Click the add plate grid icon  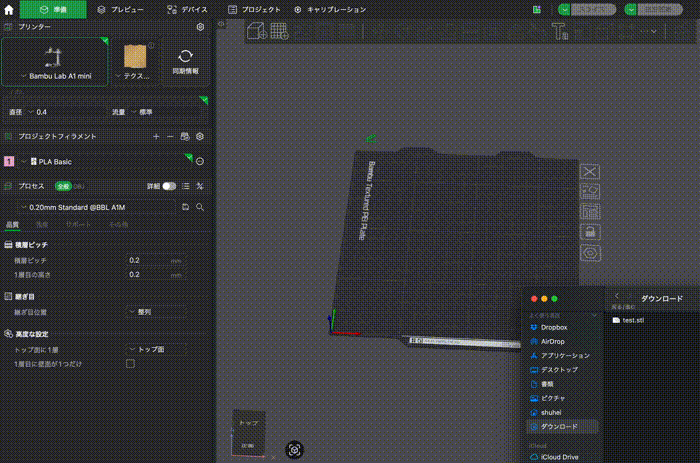279,31
